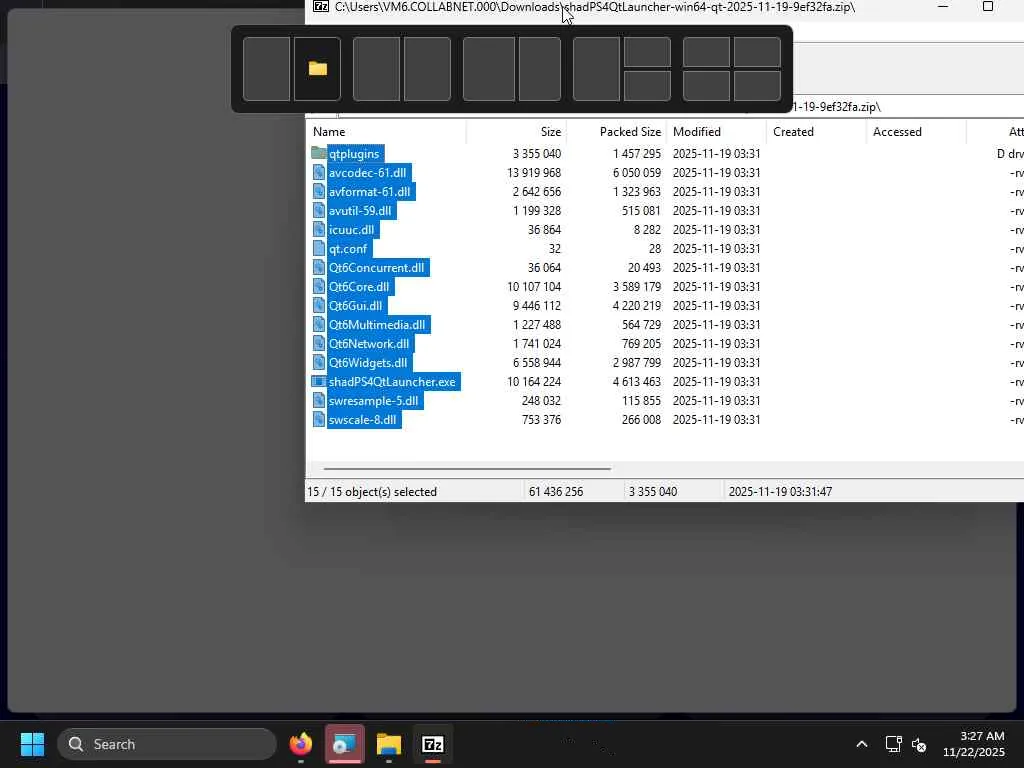Click total size 61 436 256 in status bar
This screenshot has width=1024, height=768.
coord(556,492)
